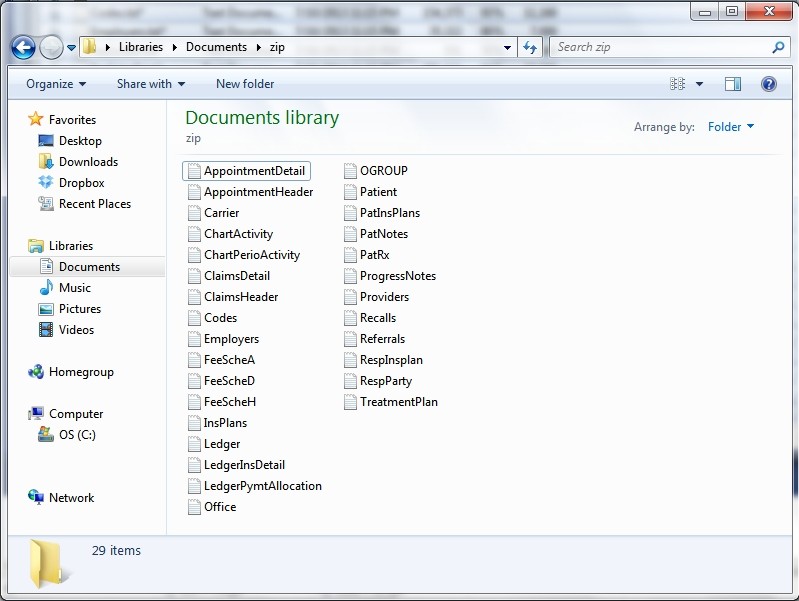Click the Carrier file icon
This screenshot has width=799, height=601.
tap(194, 213)
